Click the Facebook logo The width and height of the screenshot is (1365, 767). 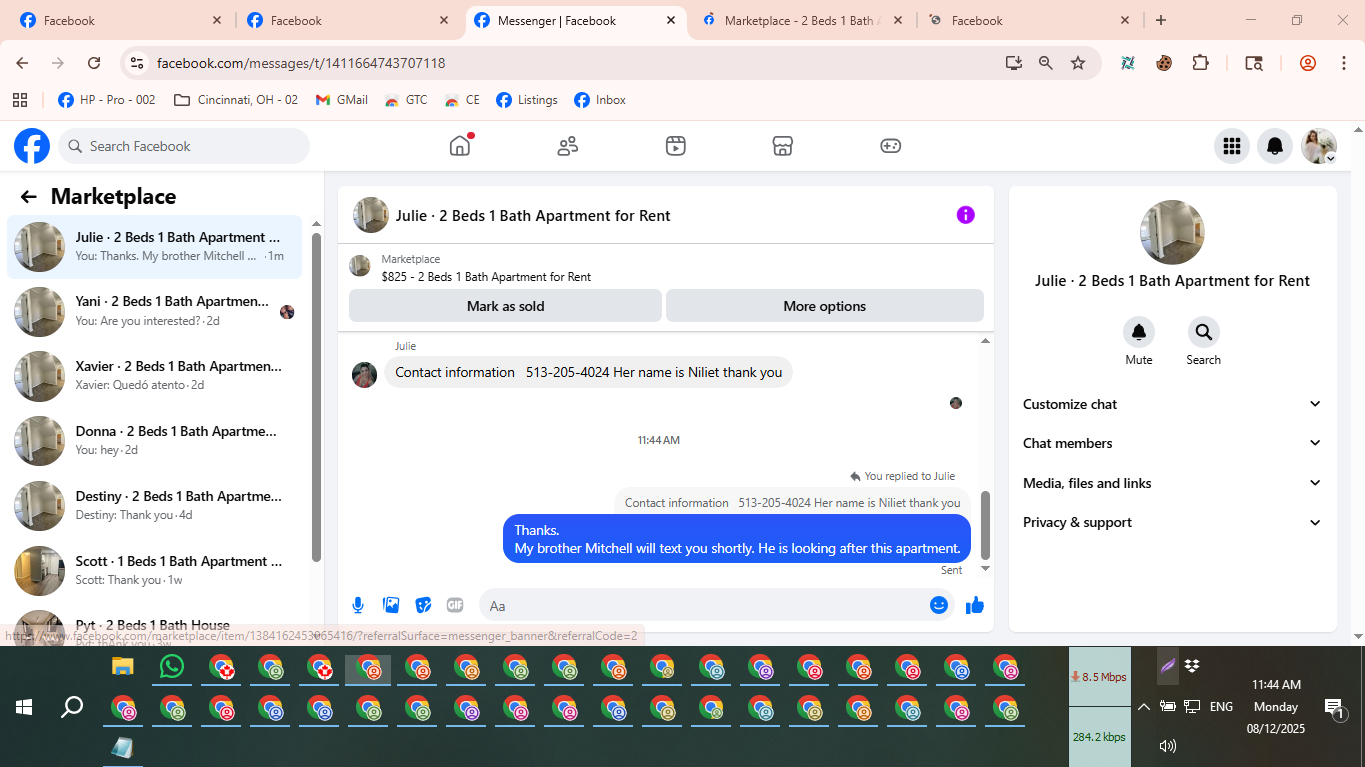(x=32, y=146)
